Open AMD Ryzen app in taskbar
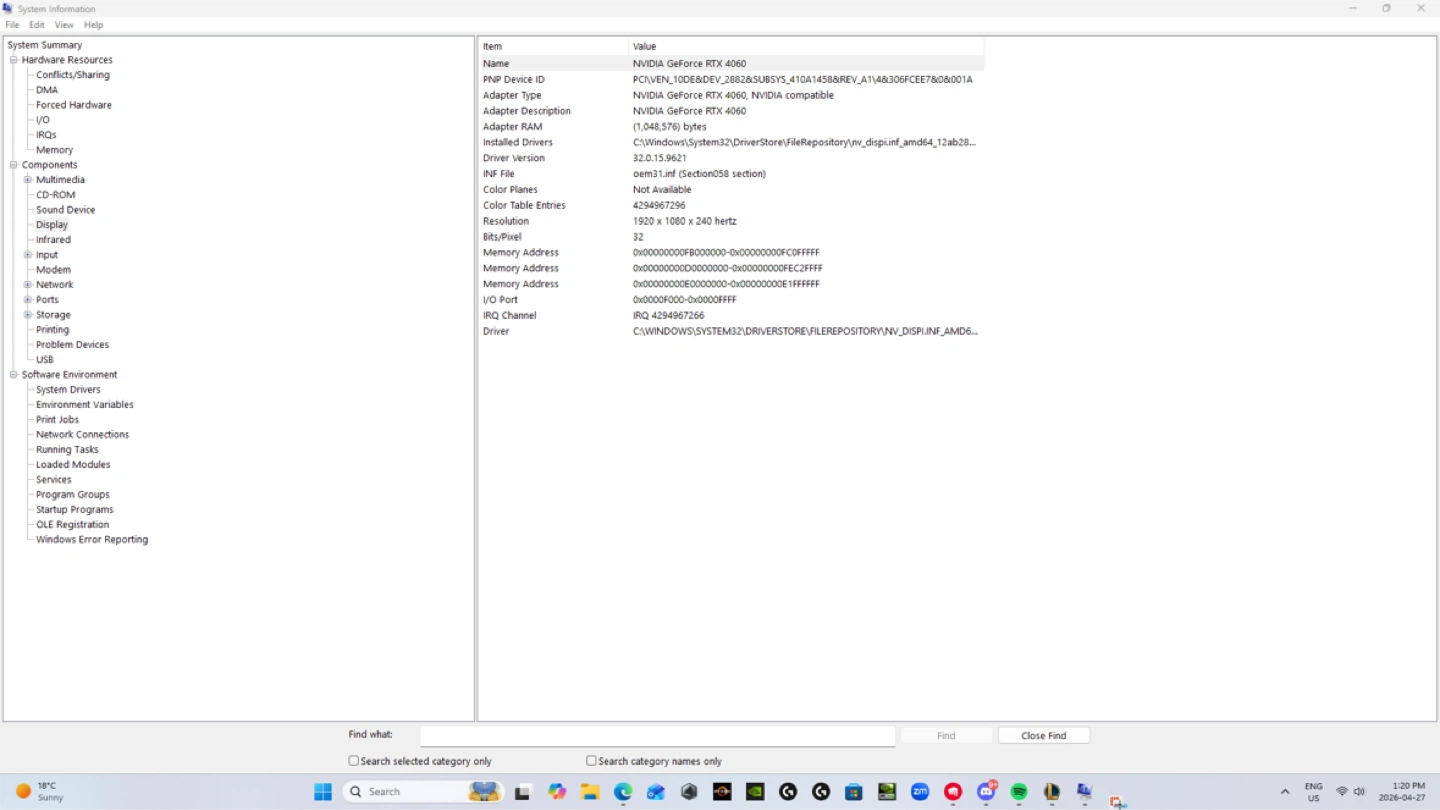Viewport: 1440px width, 810px height. (722, 792)
